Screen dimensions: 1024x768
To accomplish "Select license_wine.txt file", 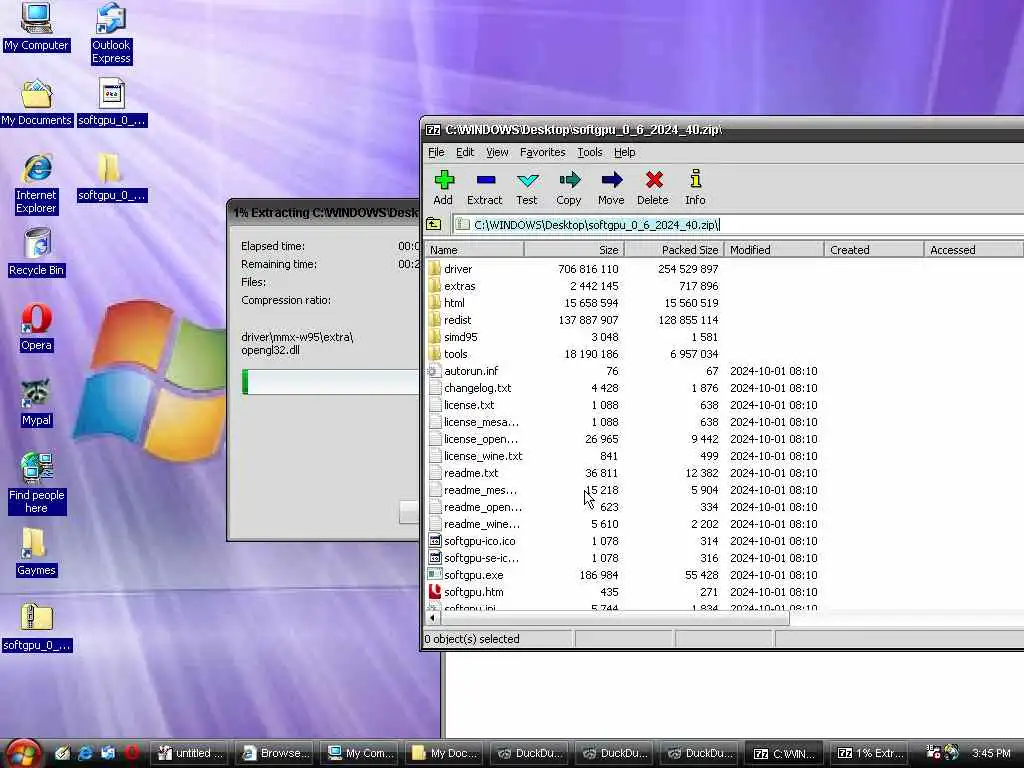I will [483, 456].
